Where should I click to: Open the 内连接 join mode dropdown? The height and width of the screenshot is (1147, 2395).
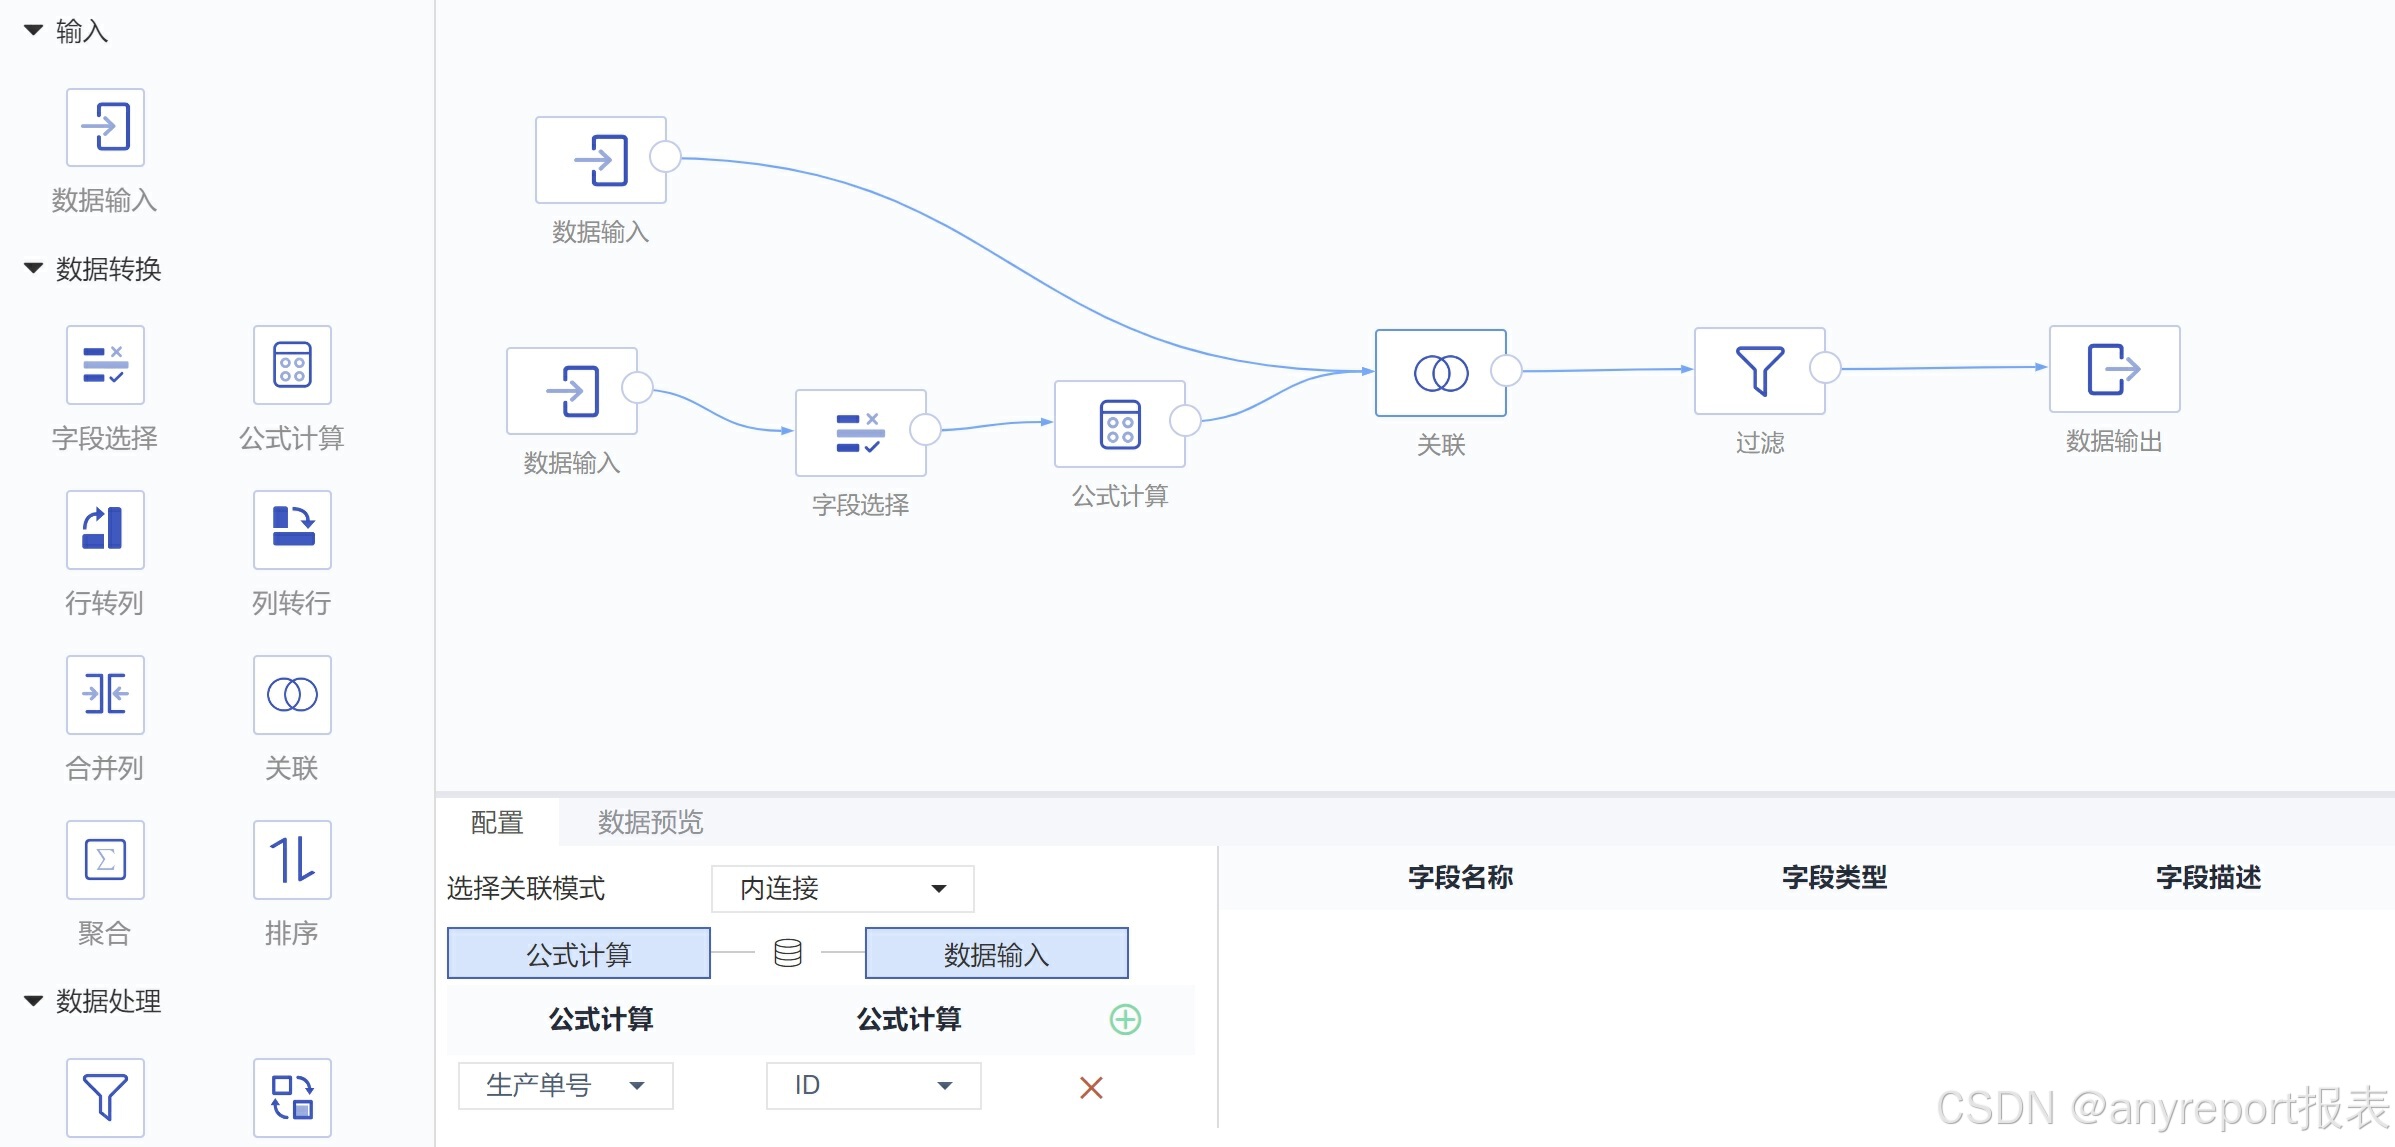pos(842,888)
